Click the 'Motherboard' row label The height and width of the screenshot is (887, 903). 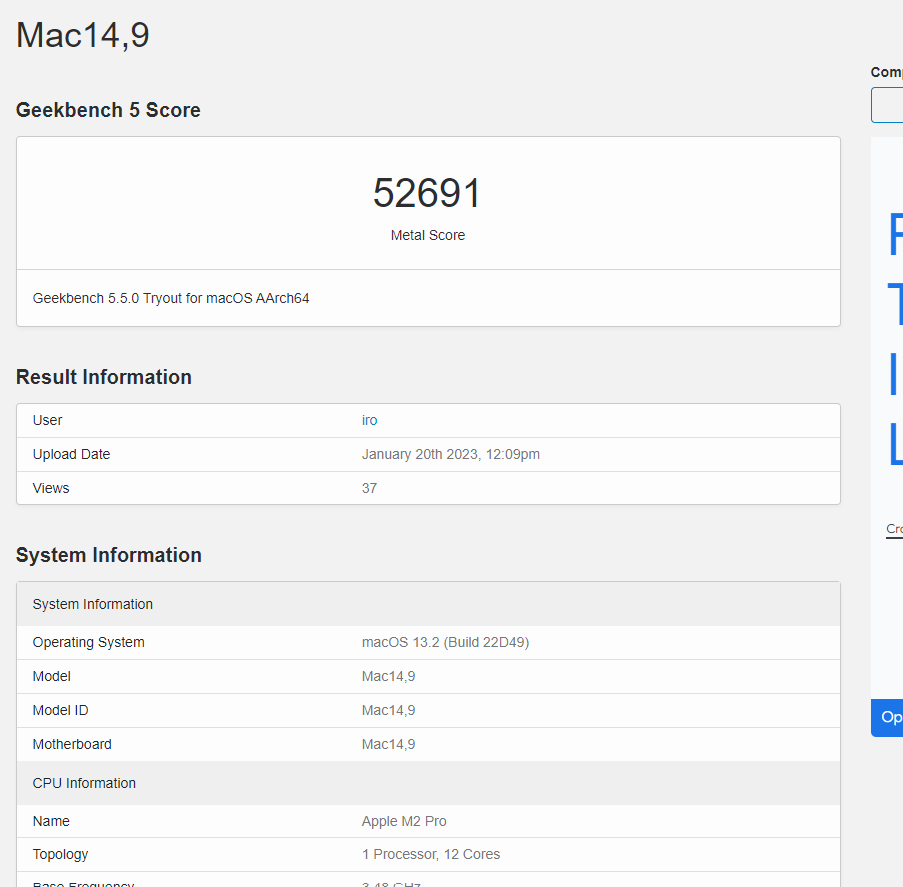click(x=72, y=744)
